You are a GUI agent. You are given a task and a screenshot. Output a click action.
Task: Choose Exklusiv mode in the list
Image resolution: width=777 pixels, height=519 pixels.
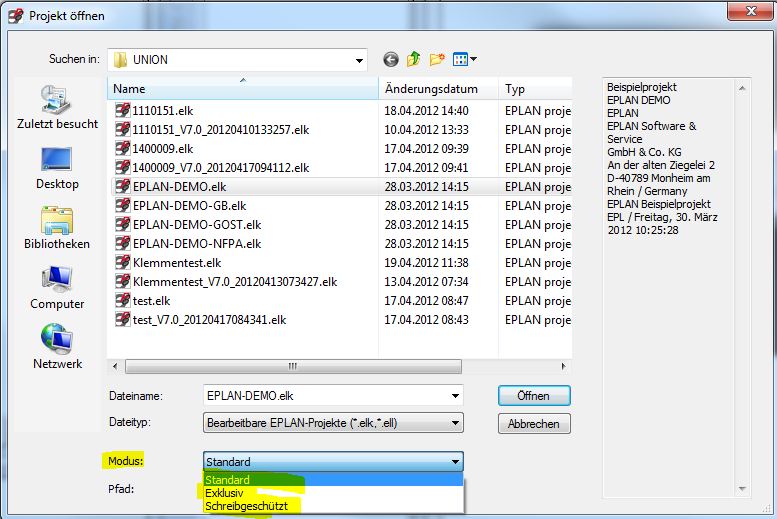pyautogui.click(x=333, y=493)
